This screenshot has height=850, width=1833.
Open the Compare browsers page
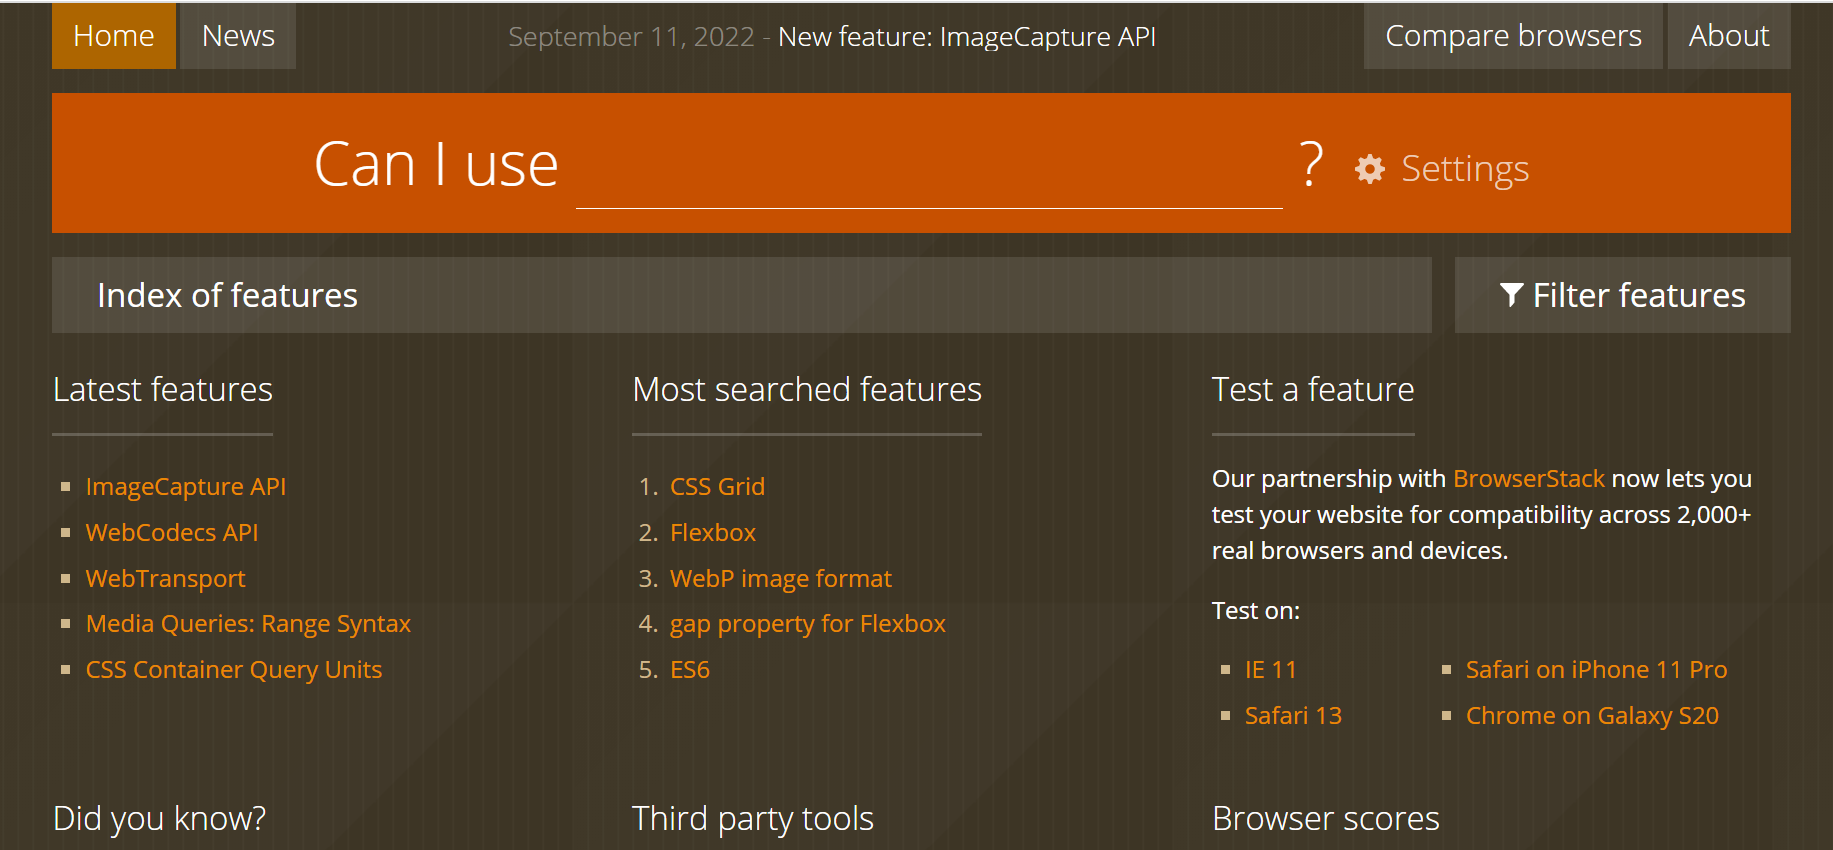[1512, 36]
